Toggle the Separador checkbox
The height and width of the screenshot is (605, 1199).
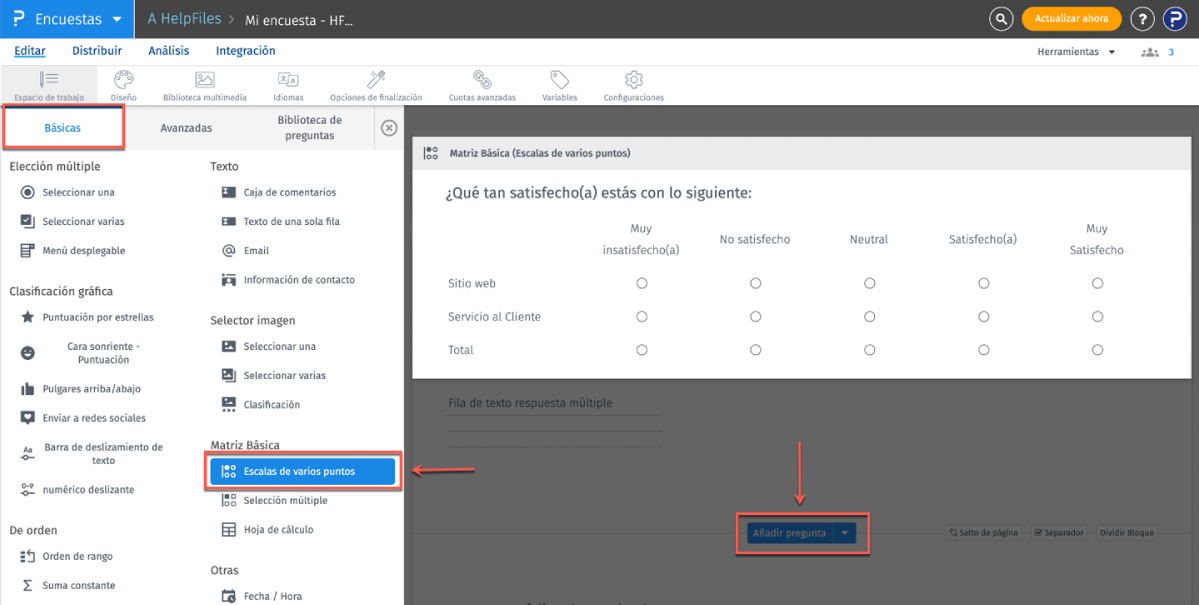1038,532
